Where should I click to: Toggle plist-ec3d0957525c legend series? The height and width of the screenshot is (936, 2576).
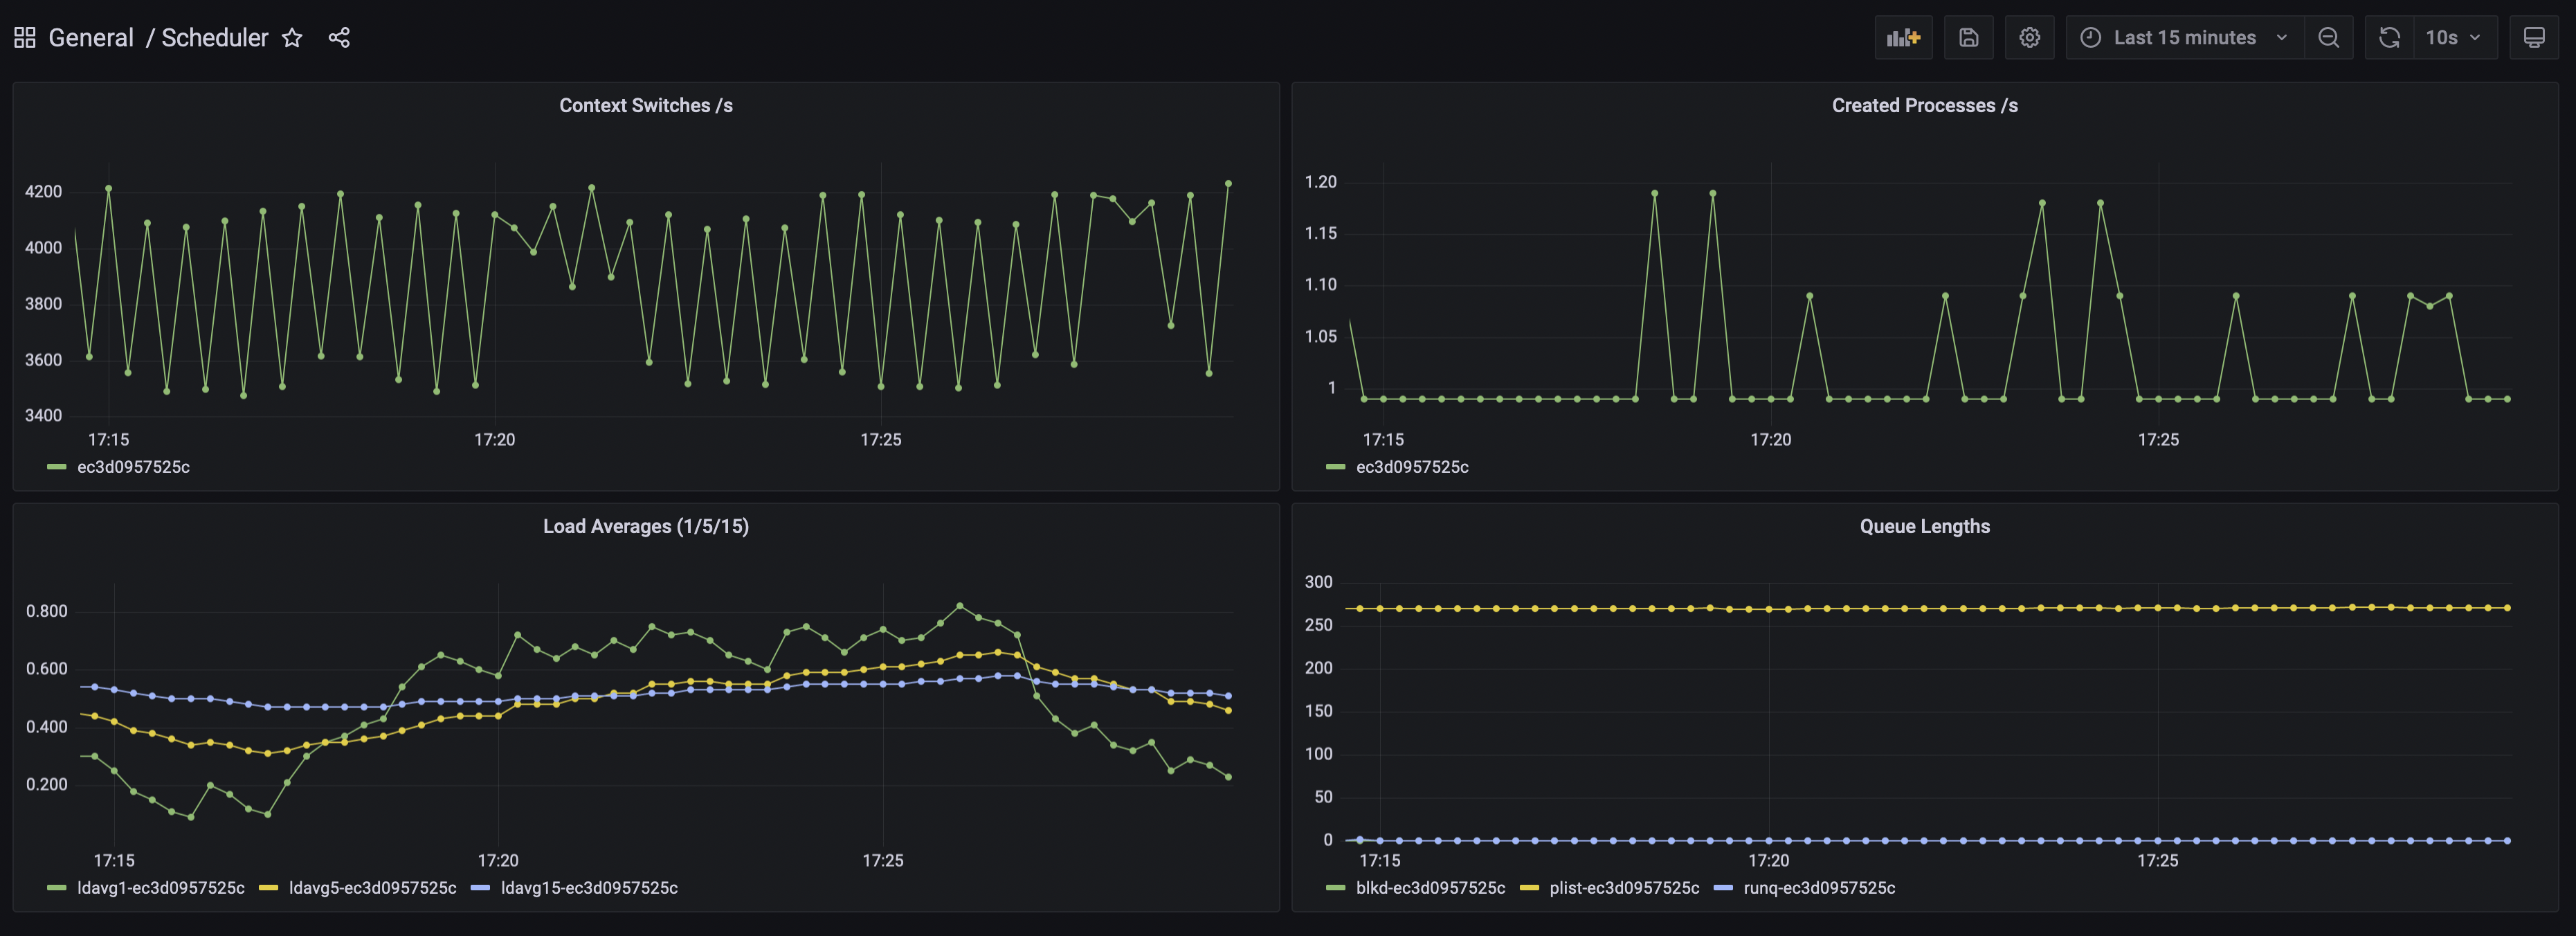point(1624,888)
